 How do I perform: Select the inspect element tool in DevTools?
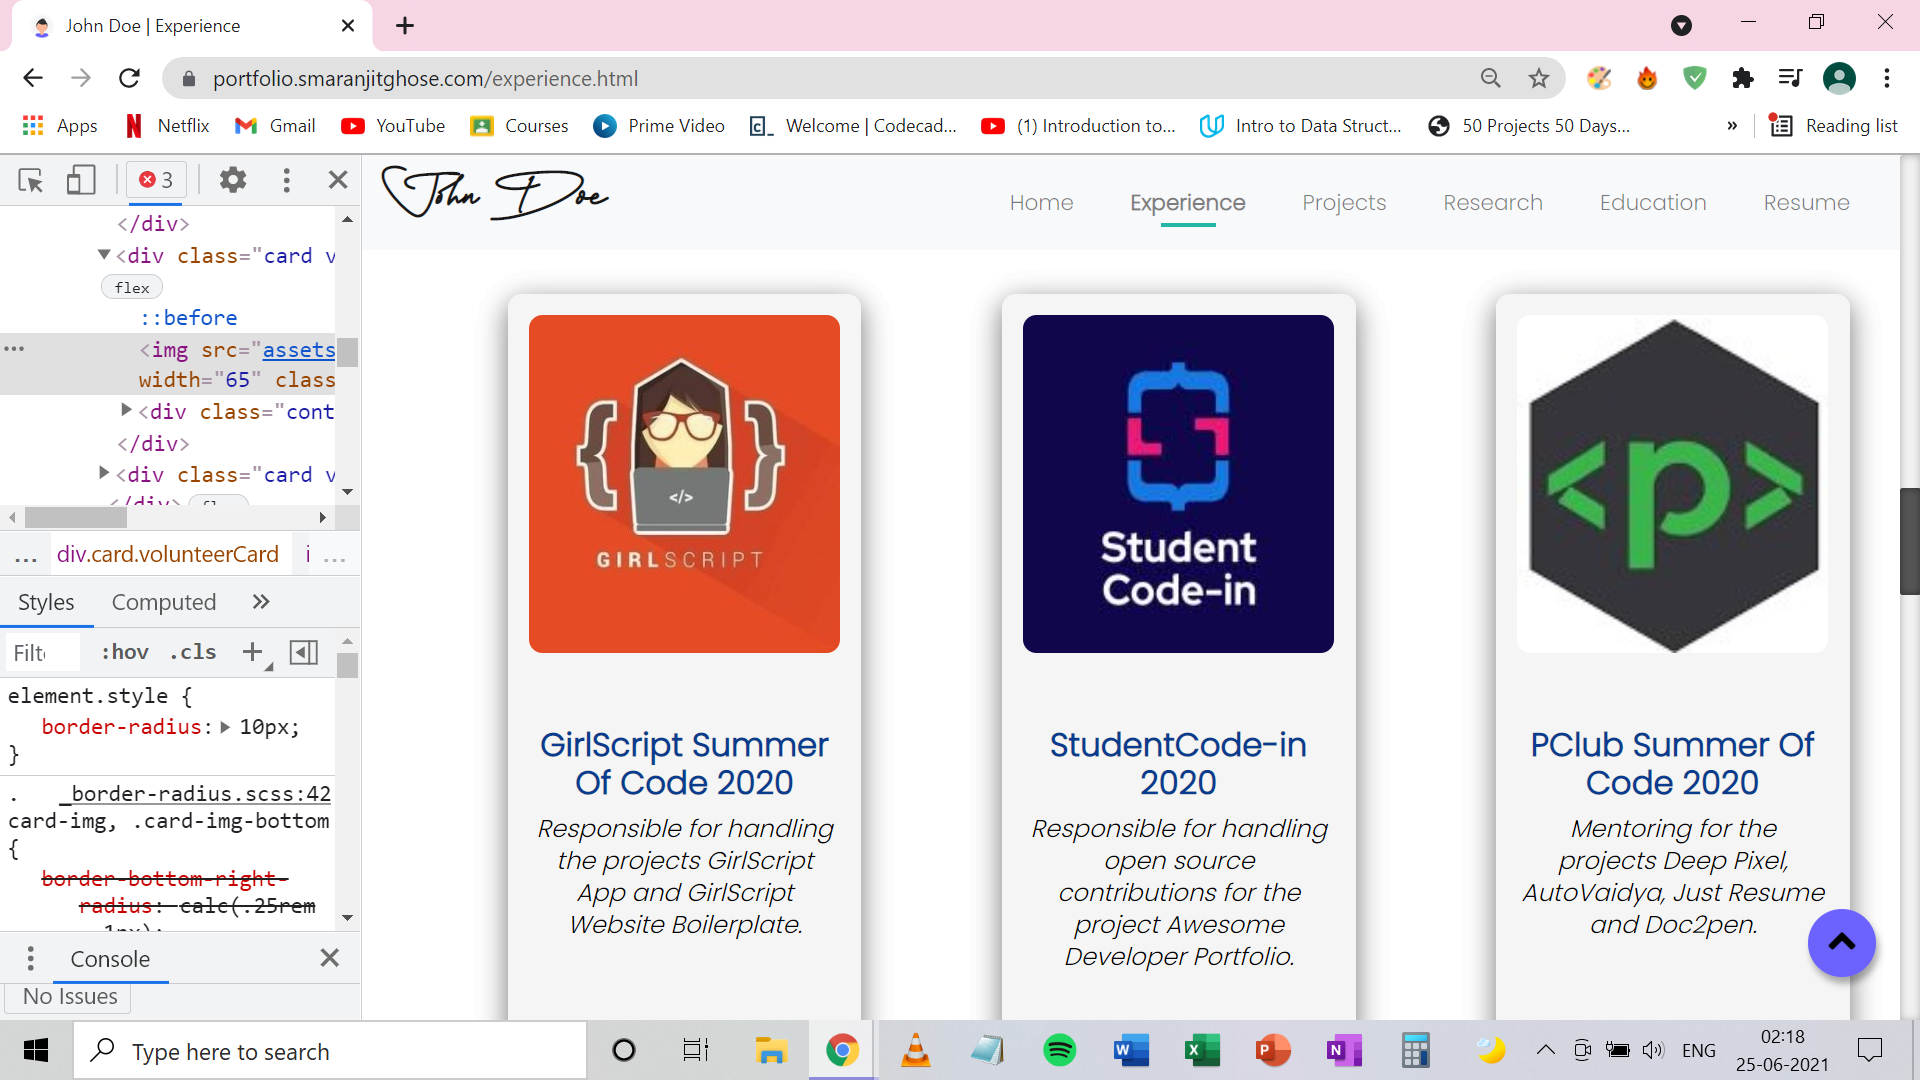click(30, 180)
